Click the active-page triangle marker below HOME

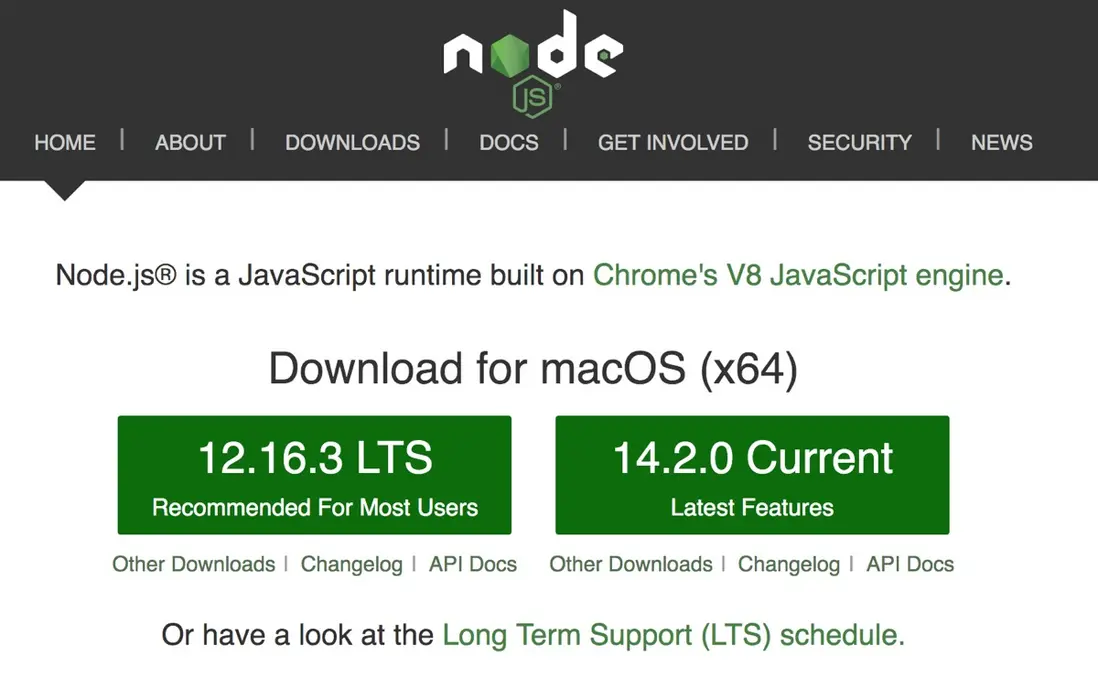(x=65, y=190)
